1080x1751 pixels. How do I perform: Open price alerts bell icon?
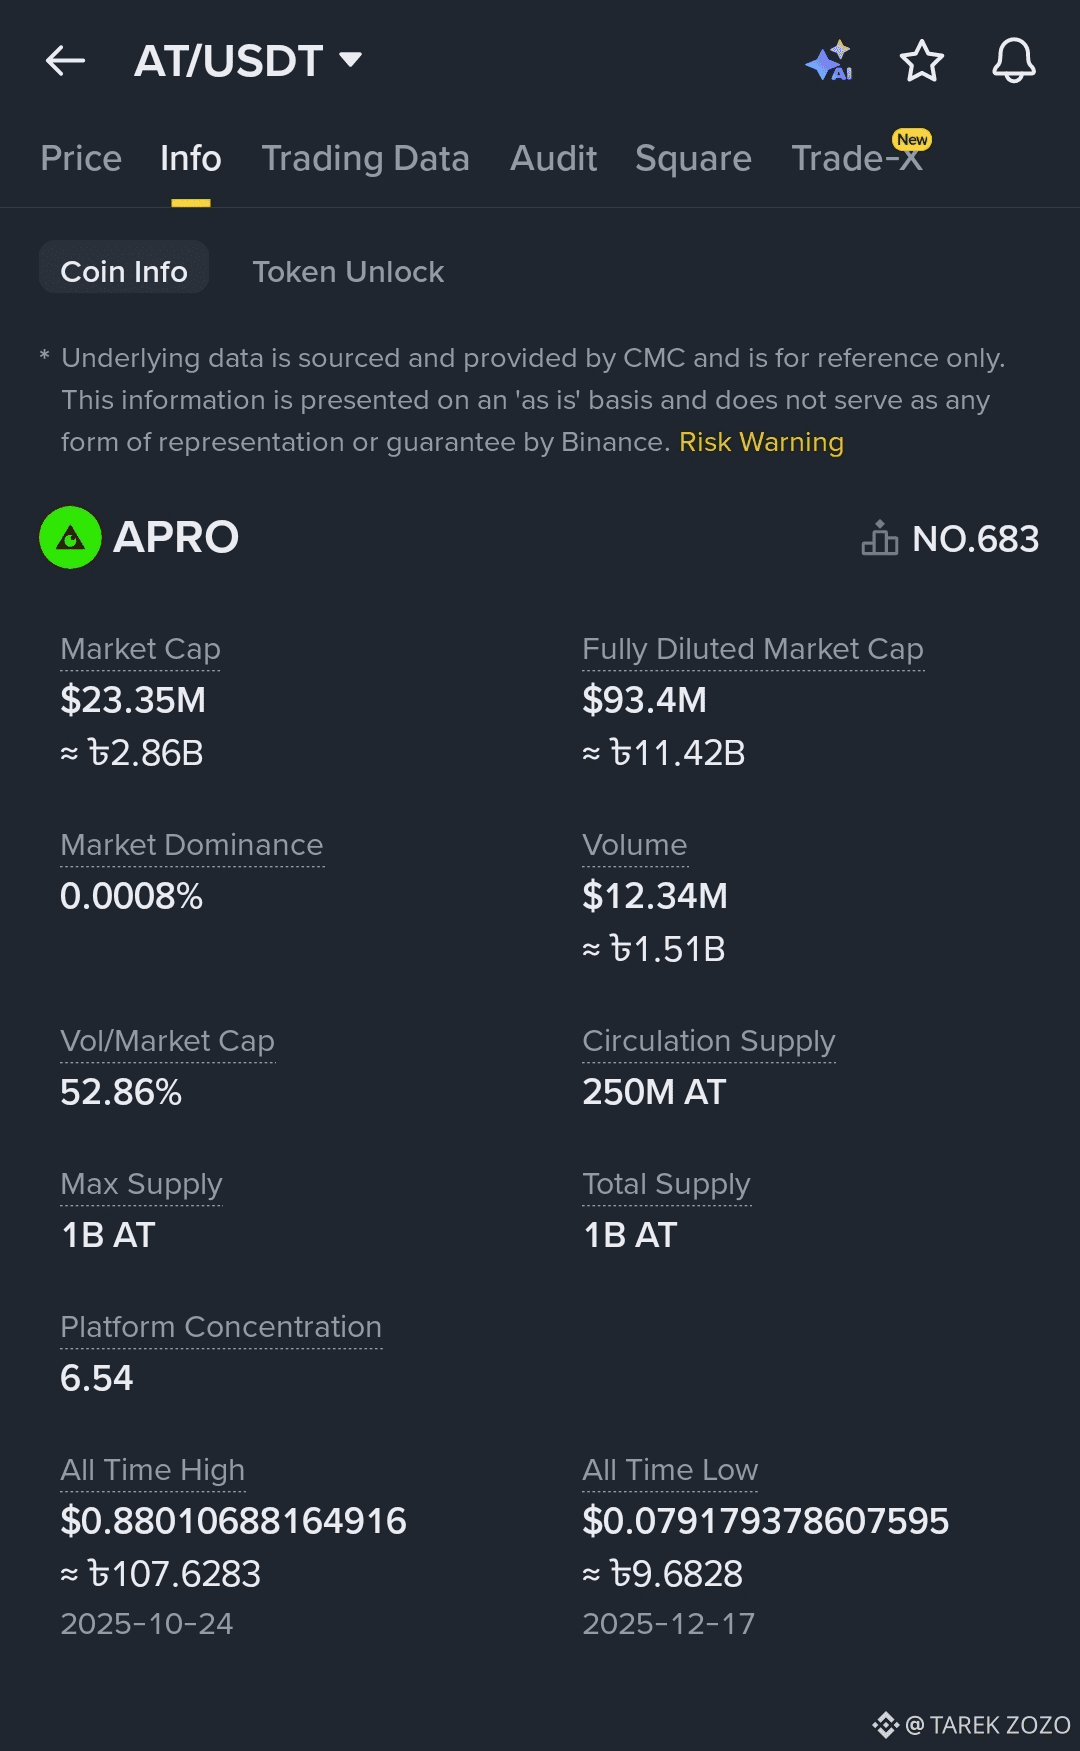(1013, 61)
